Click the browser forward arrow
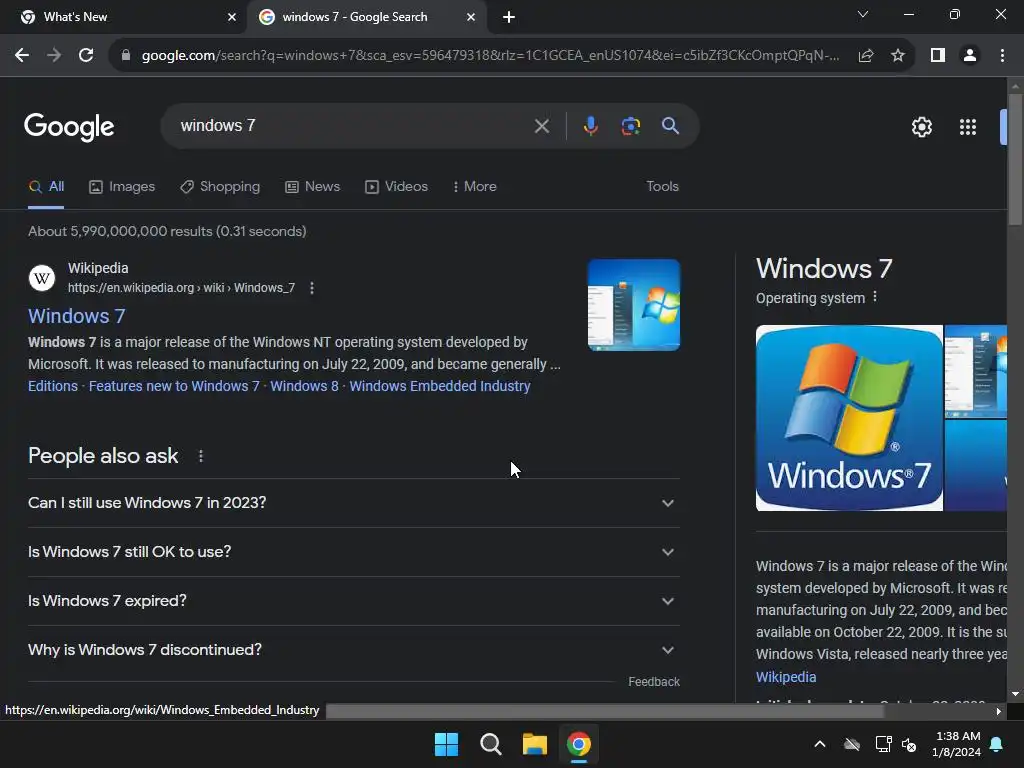 tap(54, 56)
